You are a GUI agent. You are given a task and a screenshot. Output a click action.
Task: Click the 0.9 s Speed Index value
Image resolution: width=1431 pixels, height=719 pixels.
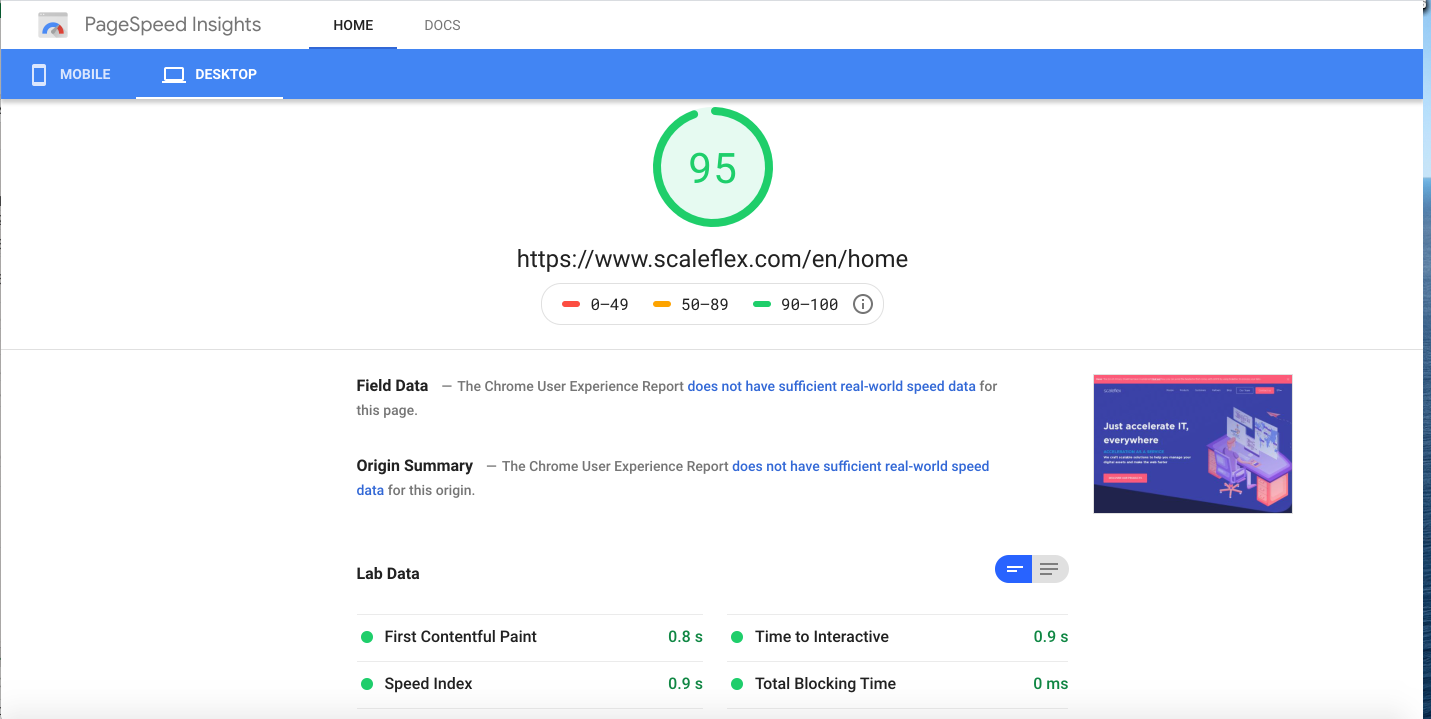point(685,684)
